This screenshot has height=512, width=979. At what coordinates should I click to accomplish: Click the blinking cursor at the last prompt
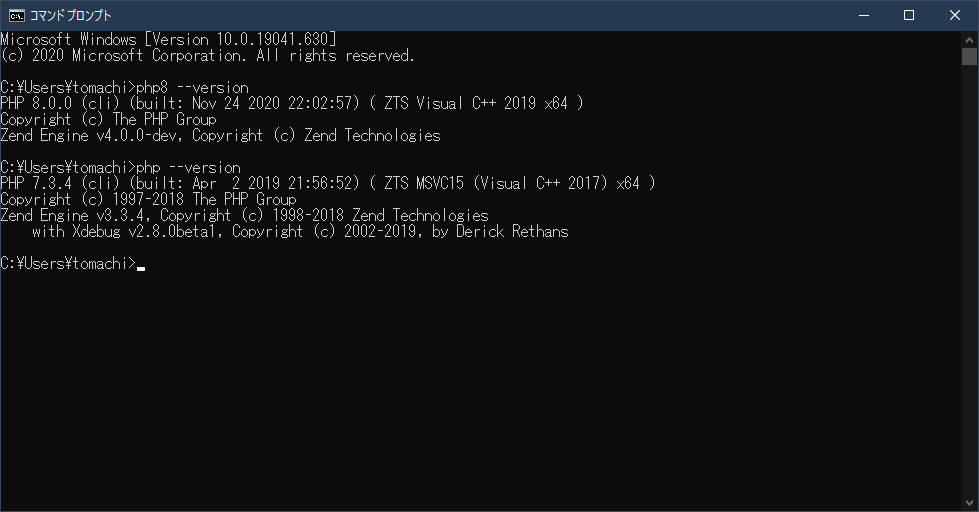[141, 265]
